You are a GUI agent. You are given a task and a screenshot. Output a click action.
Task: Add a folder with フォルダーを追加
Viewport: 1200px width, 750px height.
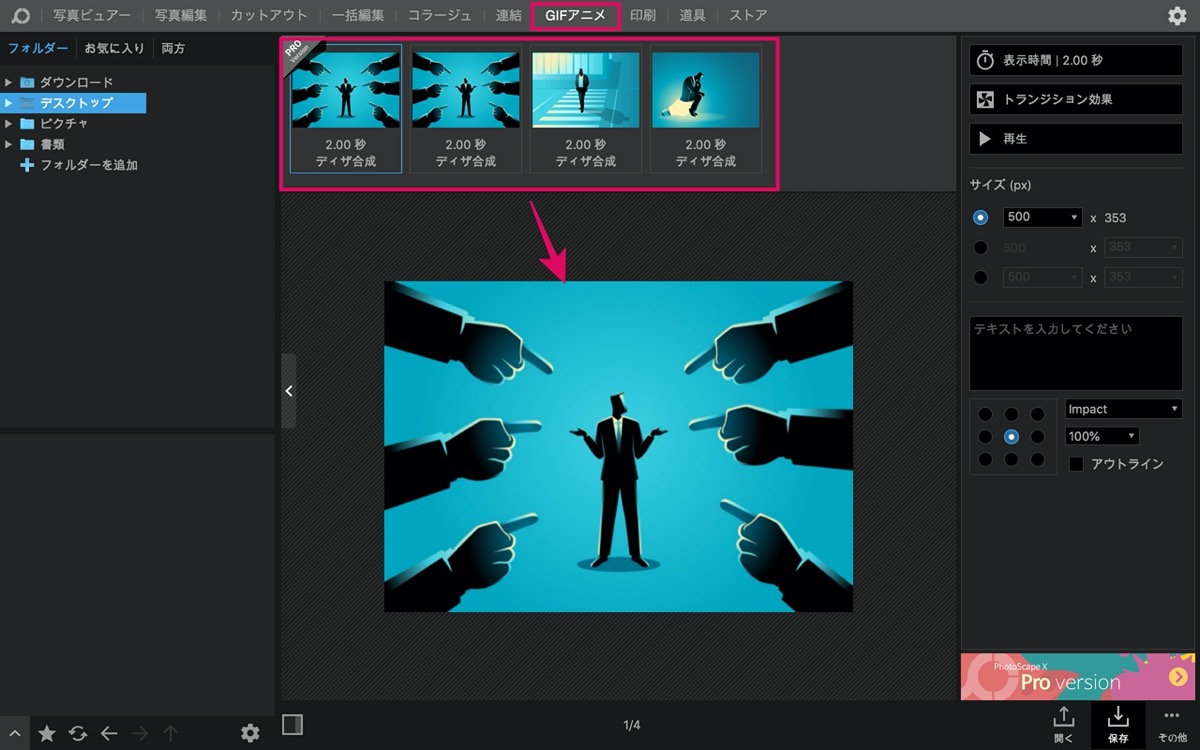pyautogui.click(x=79, y=165)
